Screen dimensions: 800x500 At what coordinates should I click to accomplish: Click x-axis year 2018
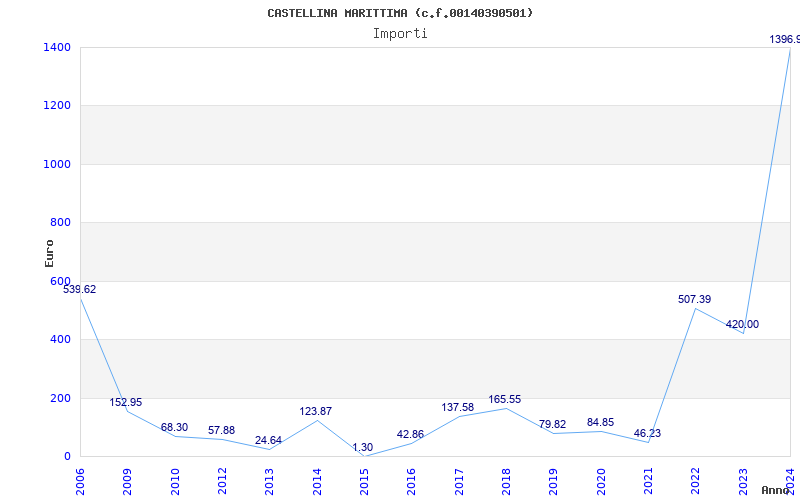tap(506, 482)
